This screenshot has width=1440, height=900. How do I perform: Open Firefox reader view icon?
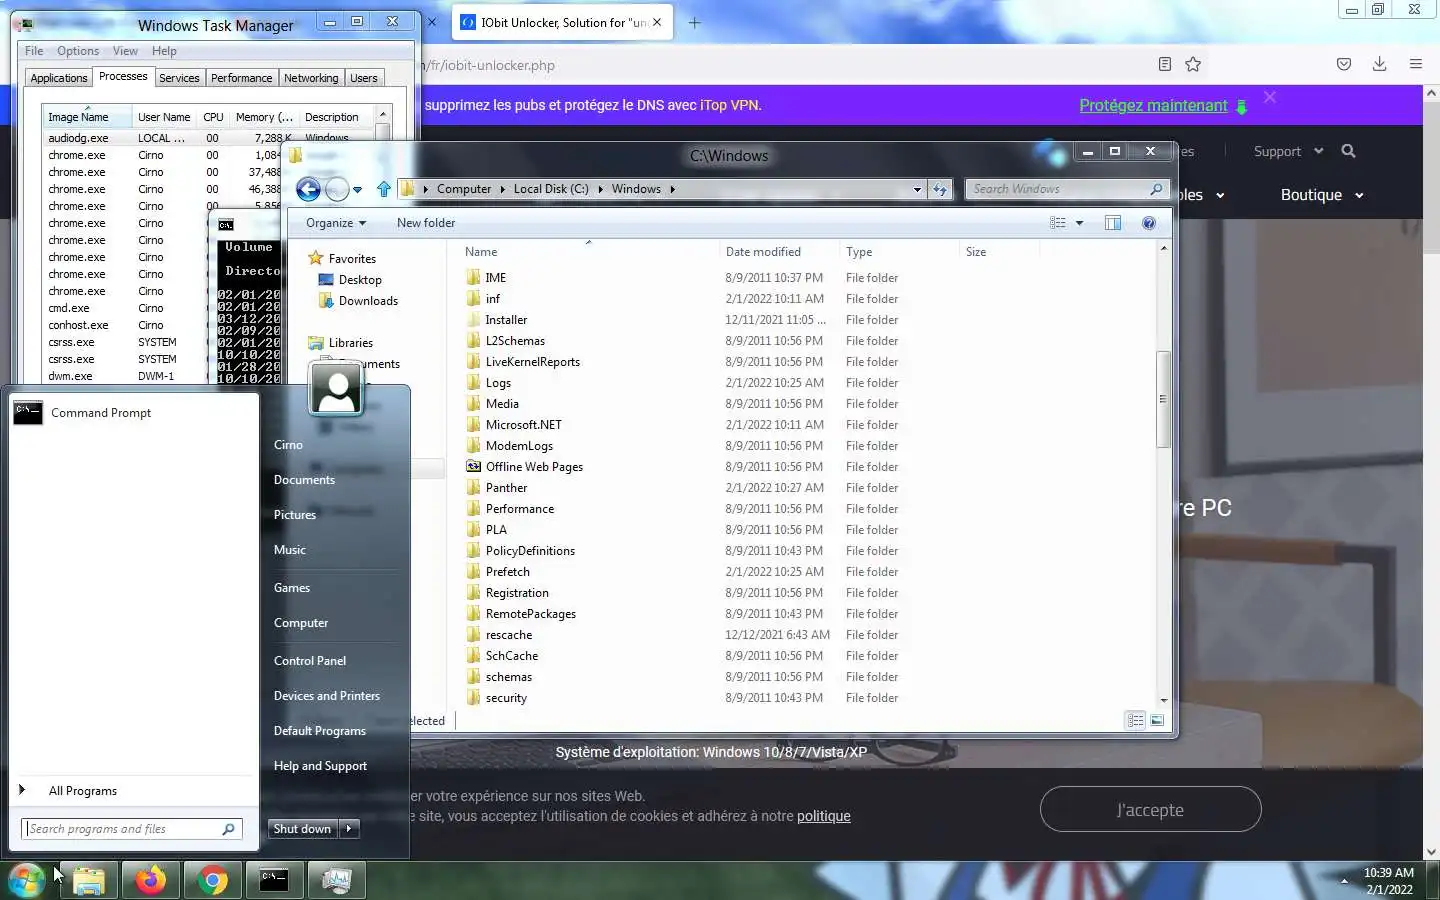1164,64
